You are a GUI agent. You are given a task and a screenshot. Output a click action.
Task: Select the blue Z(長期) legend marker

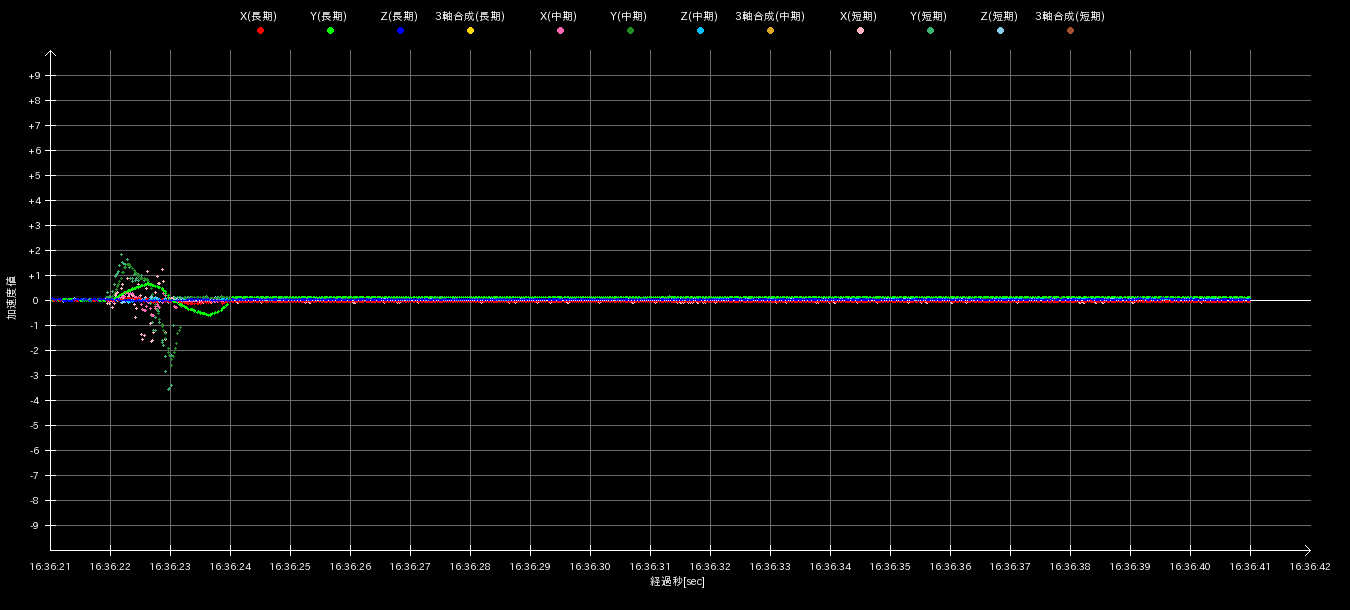(400, 31)
